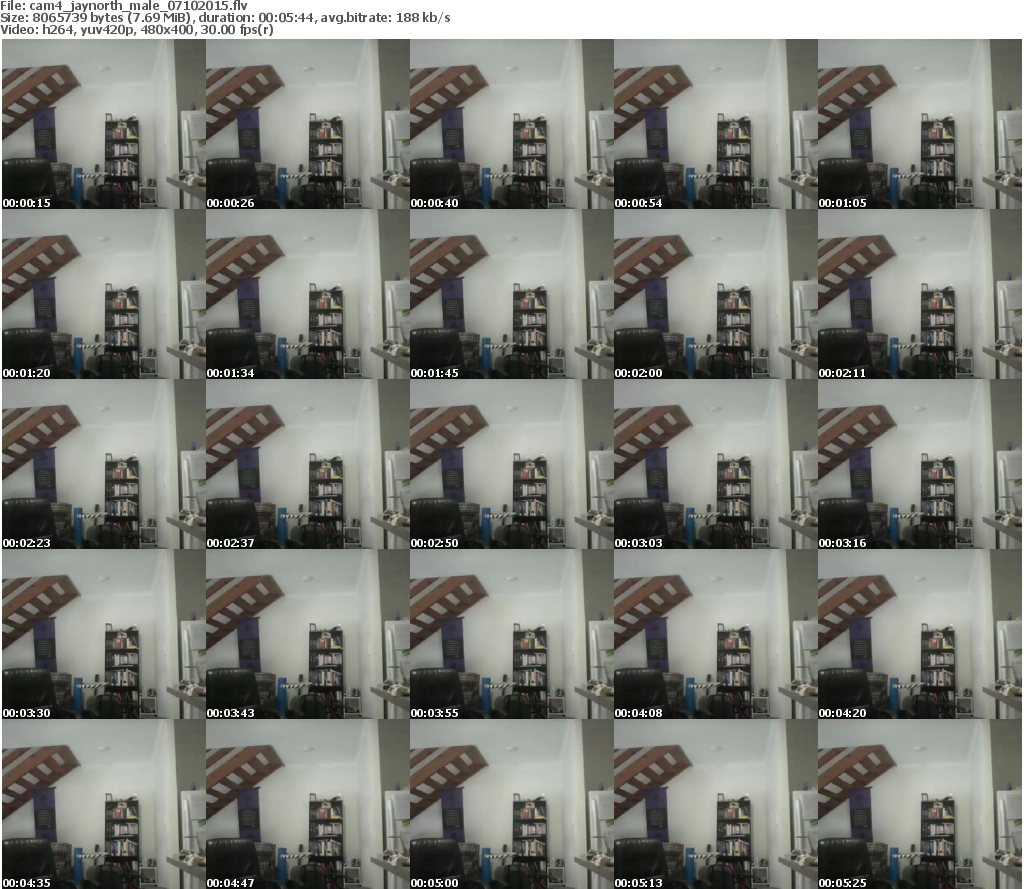
Task: Click the video codec text h264
Action: pos(57,29)
